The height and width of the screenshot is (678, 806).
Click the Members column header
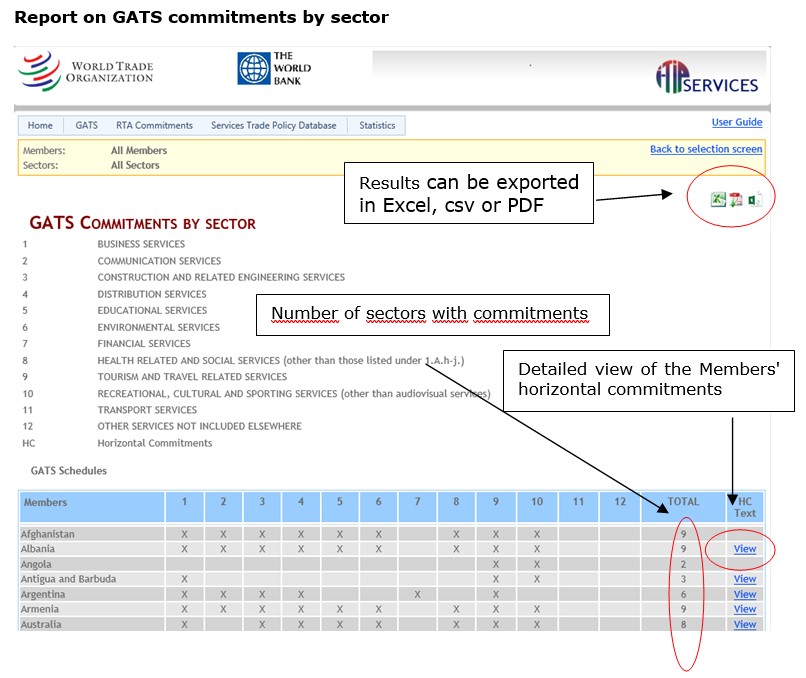coord(91,507)
